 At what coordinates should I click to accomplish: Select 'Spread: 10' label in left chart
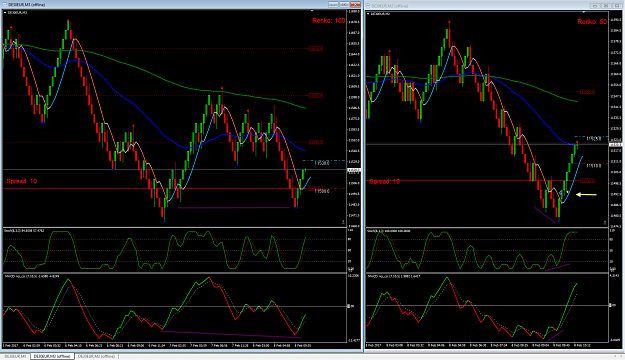[x=22, y=181]
